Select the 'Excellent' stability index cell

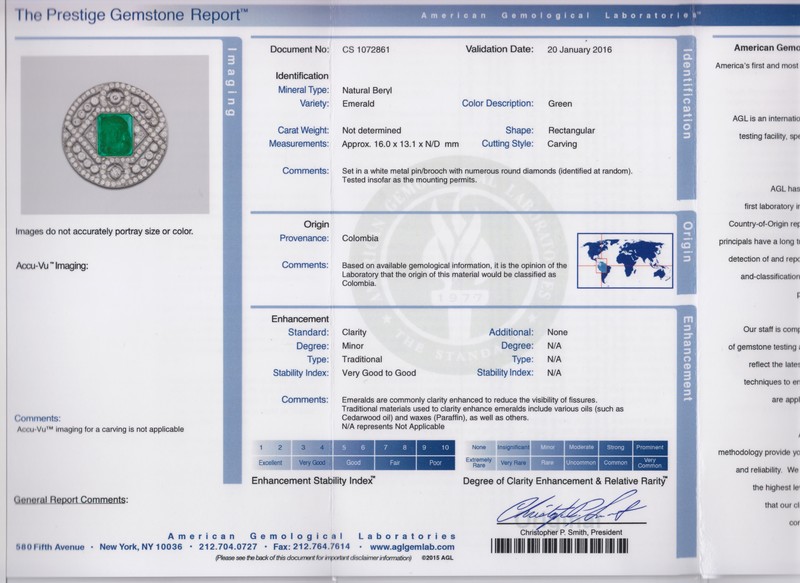point(270,463)
